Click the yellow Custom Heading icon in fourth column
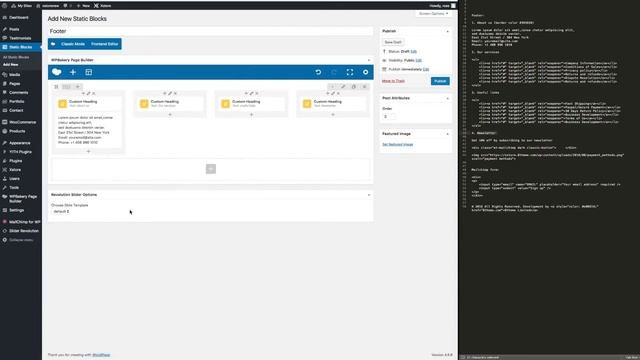 click(x=307, y=104)
